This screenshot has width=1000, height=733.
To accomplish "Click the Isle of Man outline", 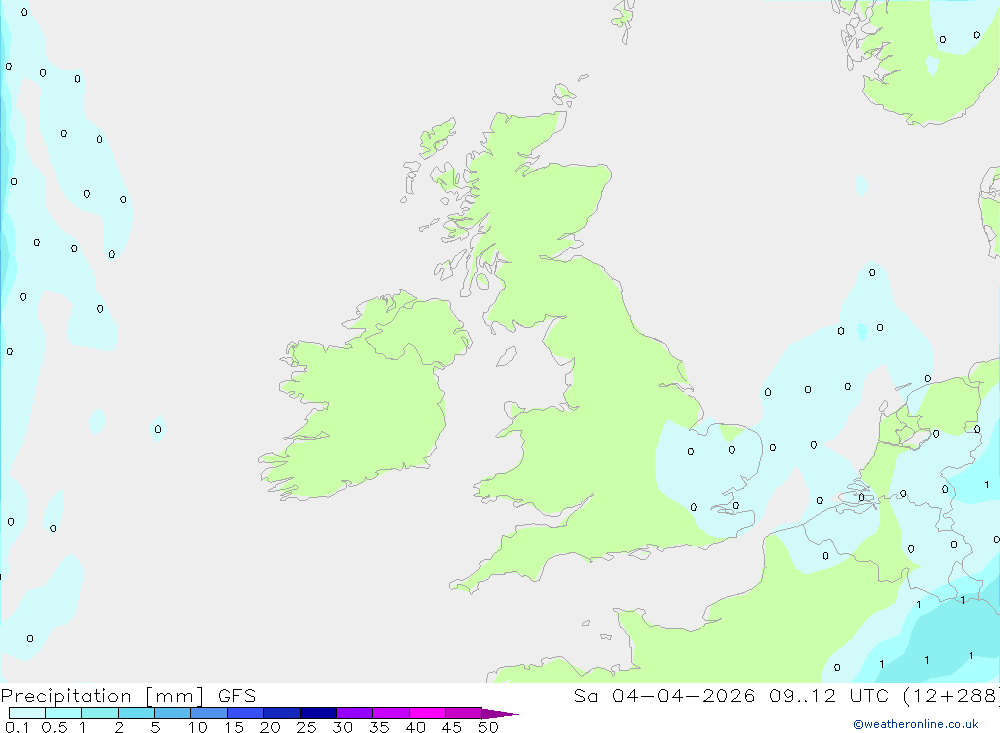I will (506, 356).
